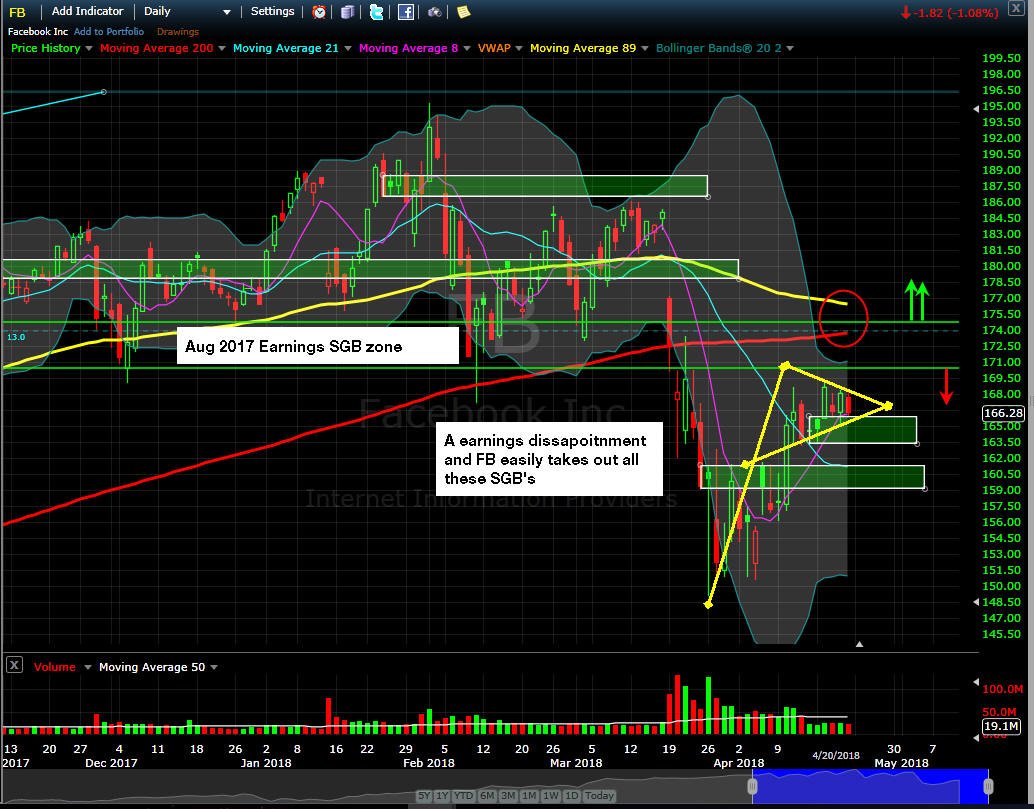Expand the Moving Average 200 dropdown
Screen dimensions: 1034x809
point(222,48)
